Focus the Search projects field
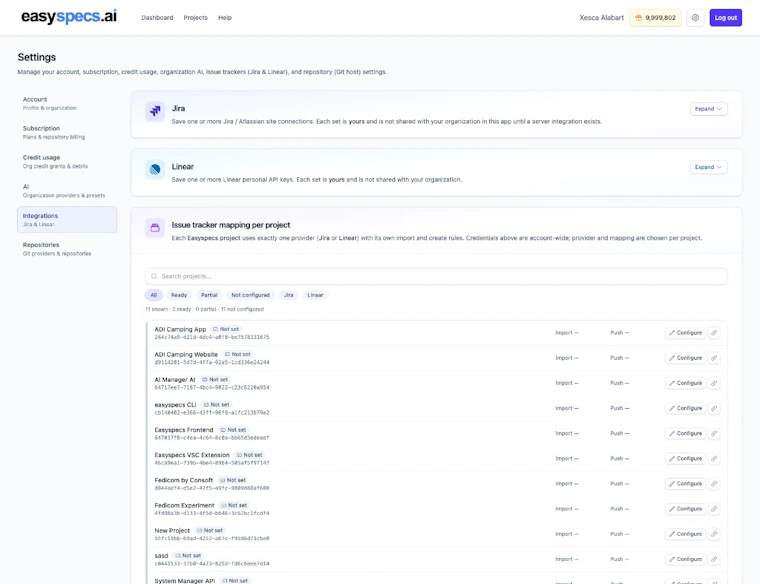Viewport: 760px width, 584px height. pyautogui.click(x=436, y=276)
